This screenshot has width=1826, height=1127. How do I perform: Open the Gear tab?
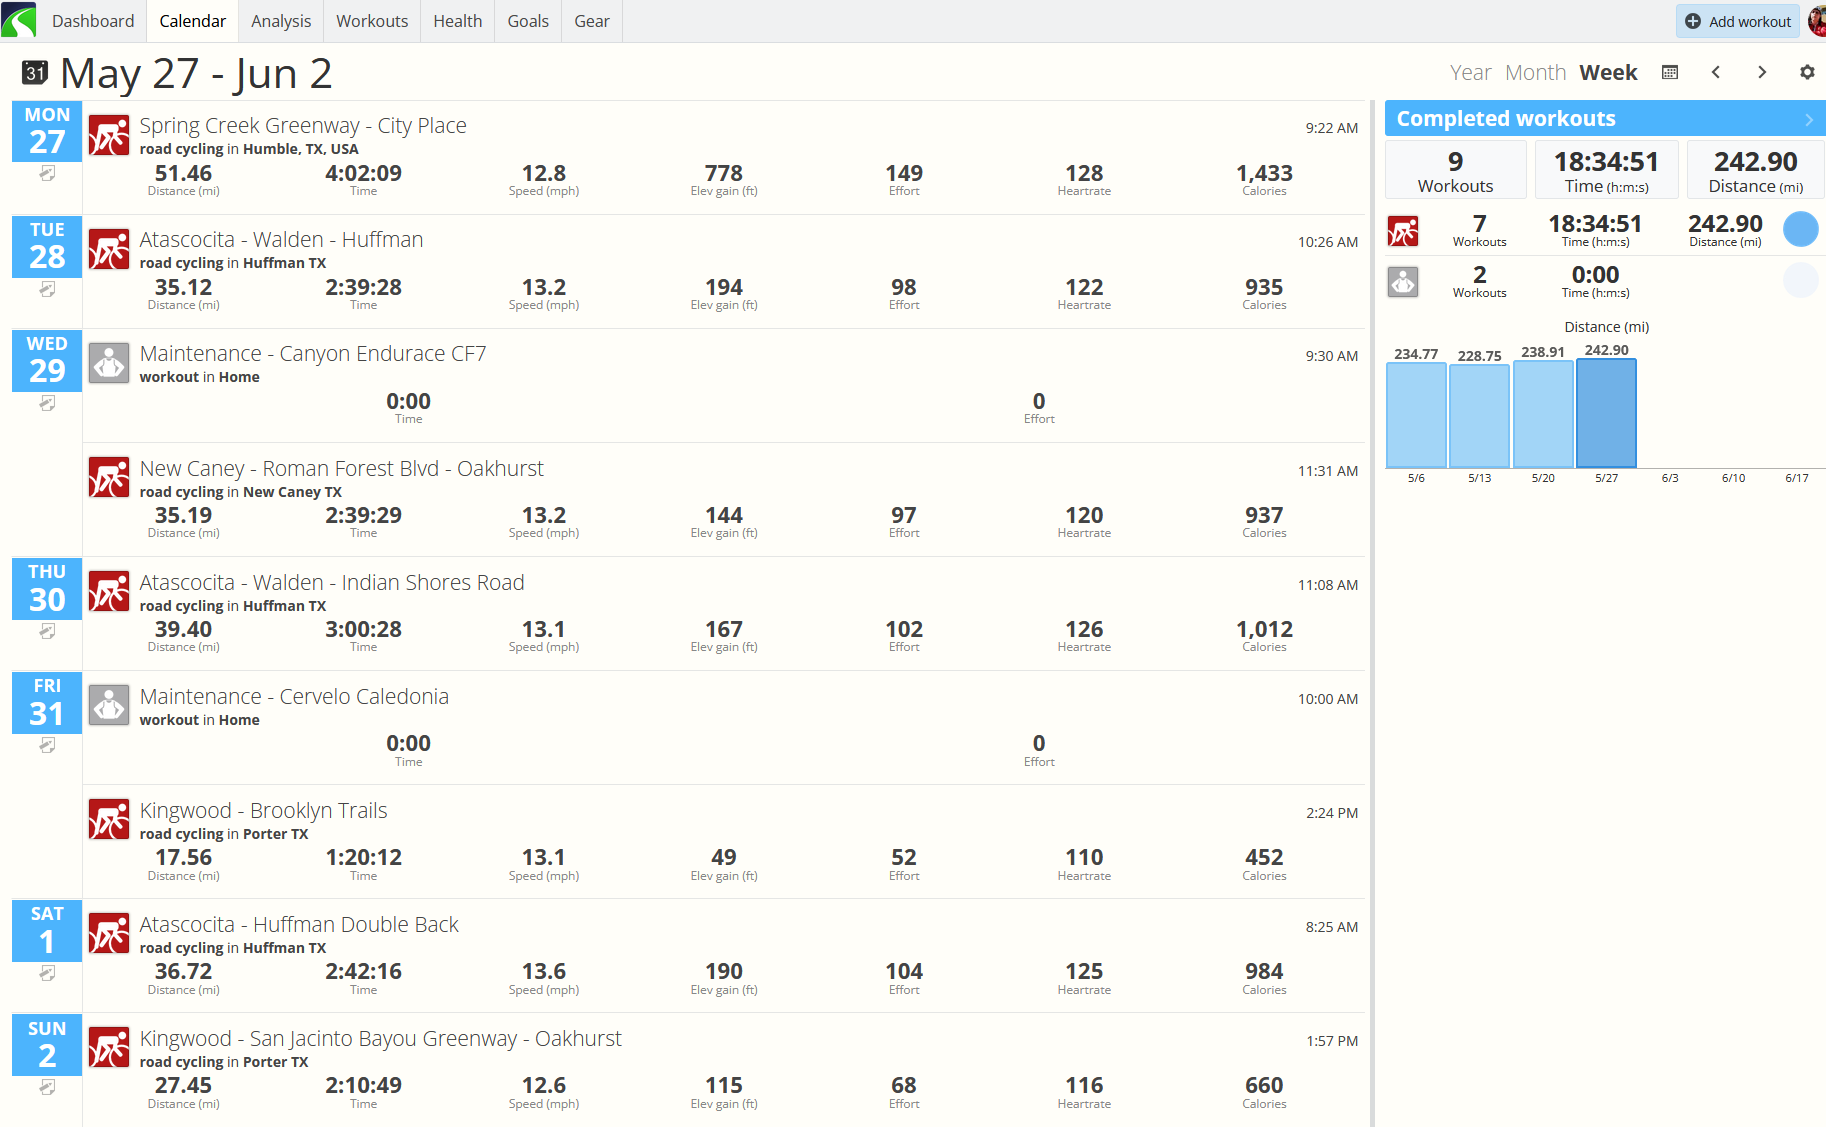(592, 21)
